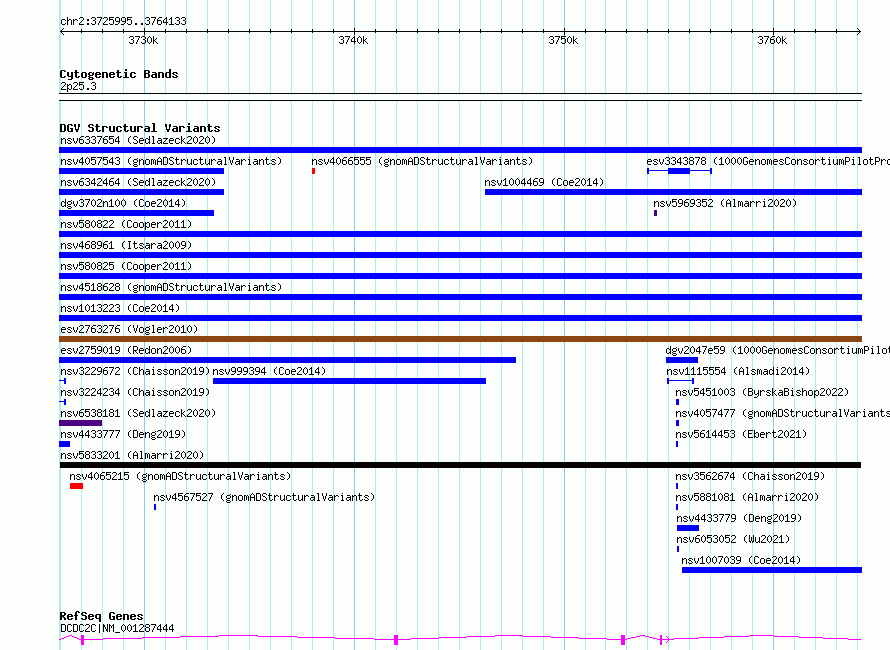The image size is (890, 650).
Task: Click the blue nsv4433777 variant bar
Action: click(x=65, y=444)
